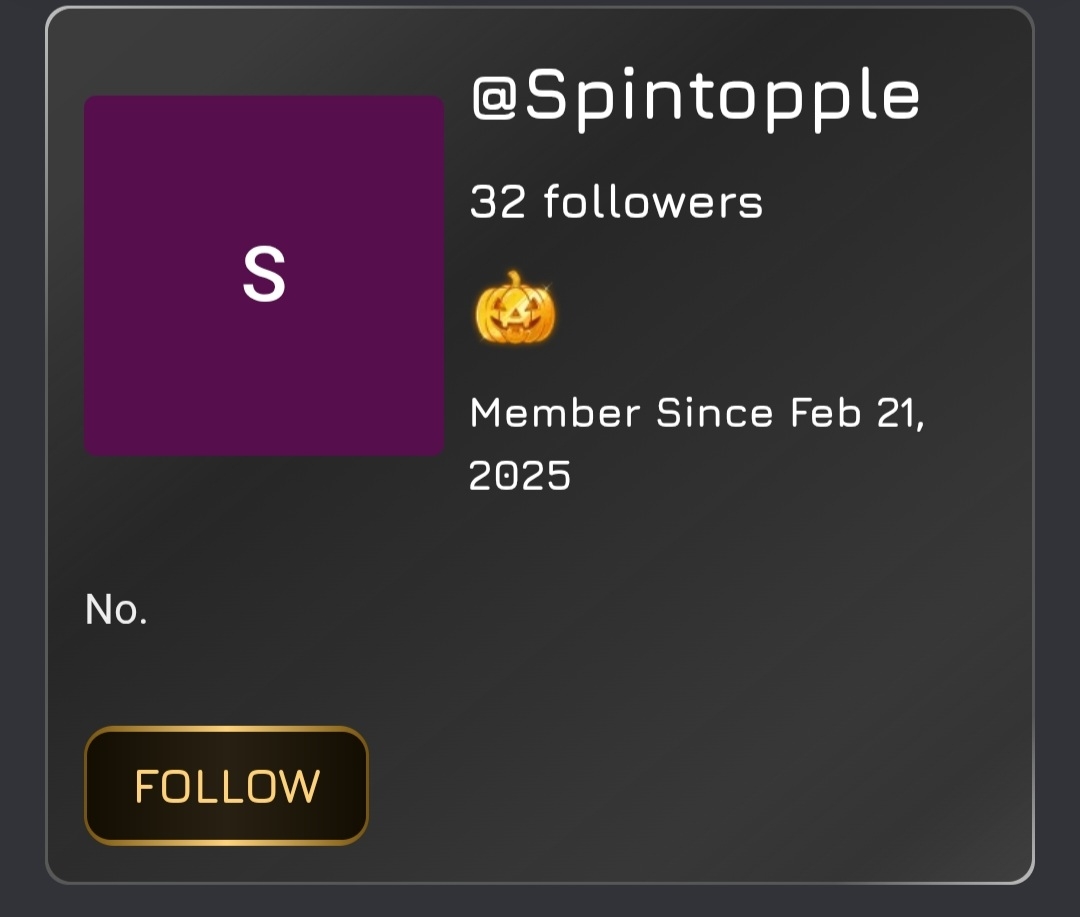Click the number 32 in follower count

click(498, 202)
